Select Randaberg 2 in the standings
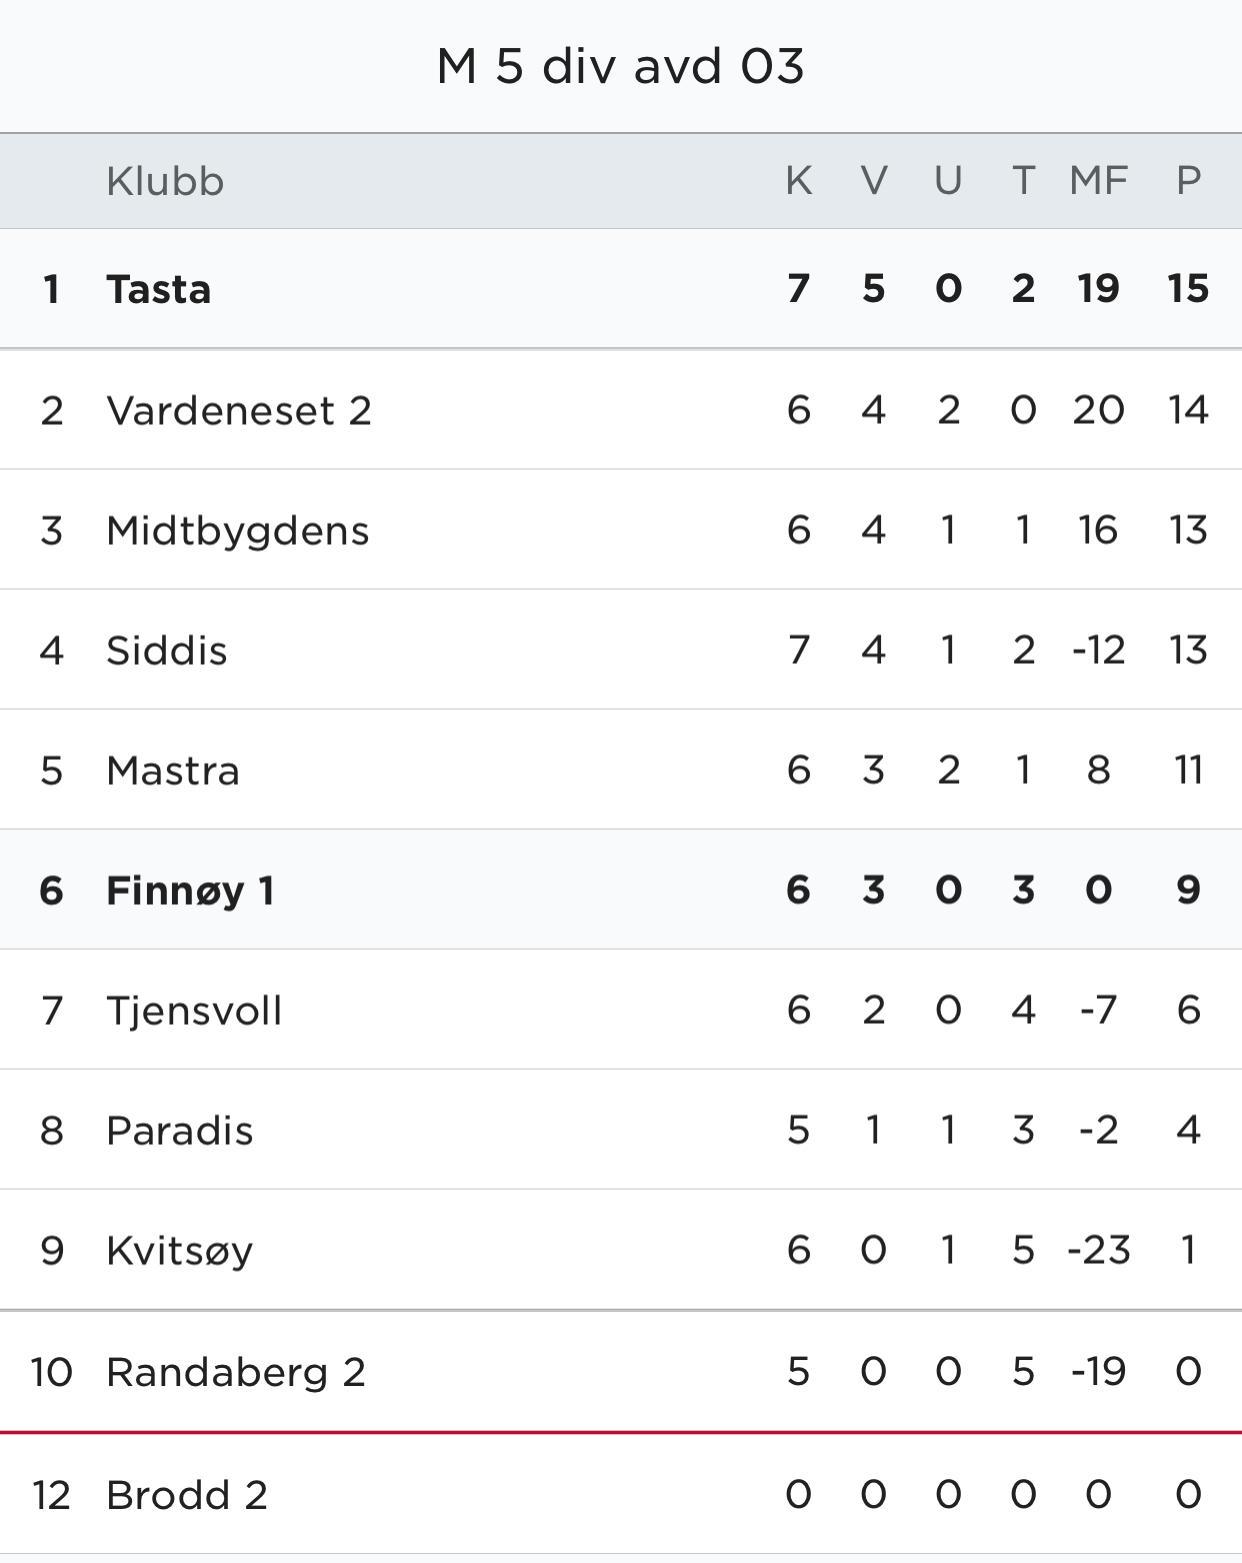 236,1372
